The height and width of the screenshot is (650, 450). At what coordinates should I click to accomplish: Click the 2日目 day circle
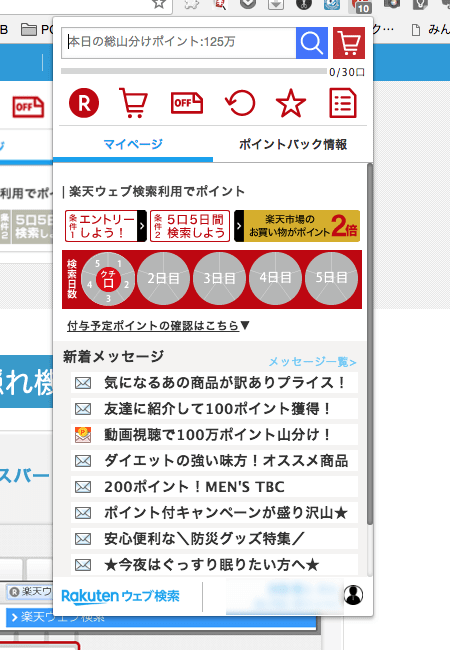163,279
